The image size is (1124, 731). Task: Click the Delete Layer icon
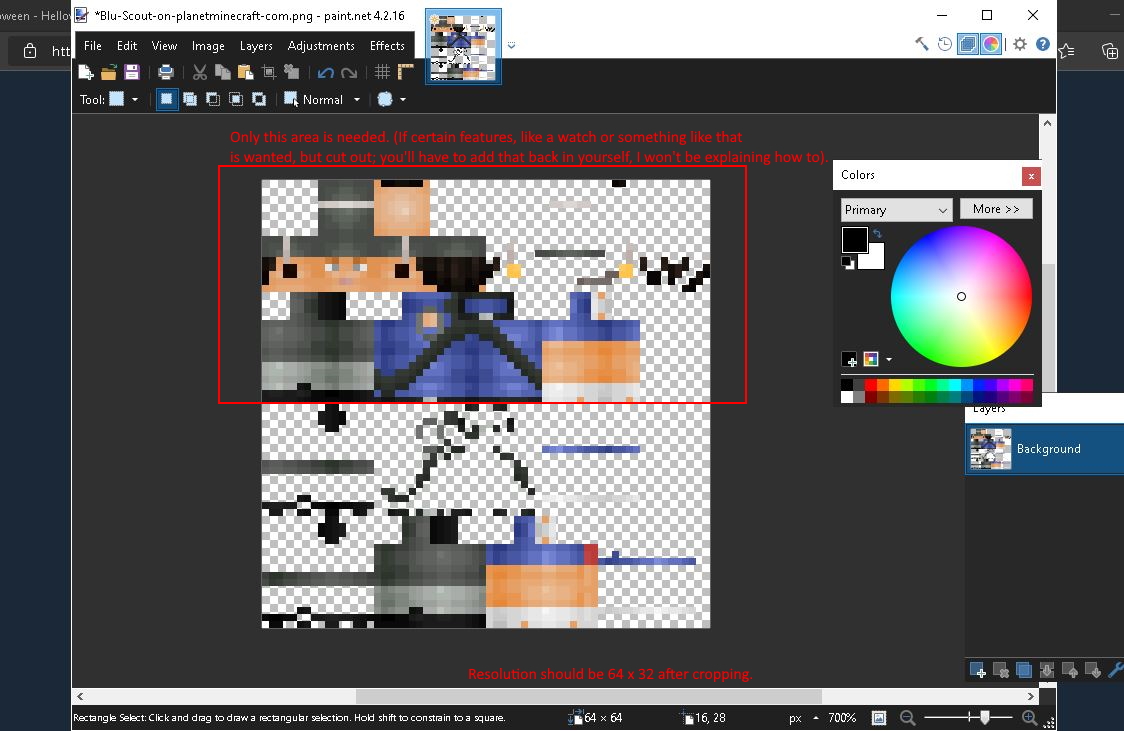click(x=1001, y=671)
